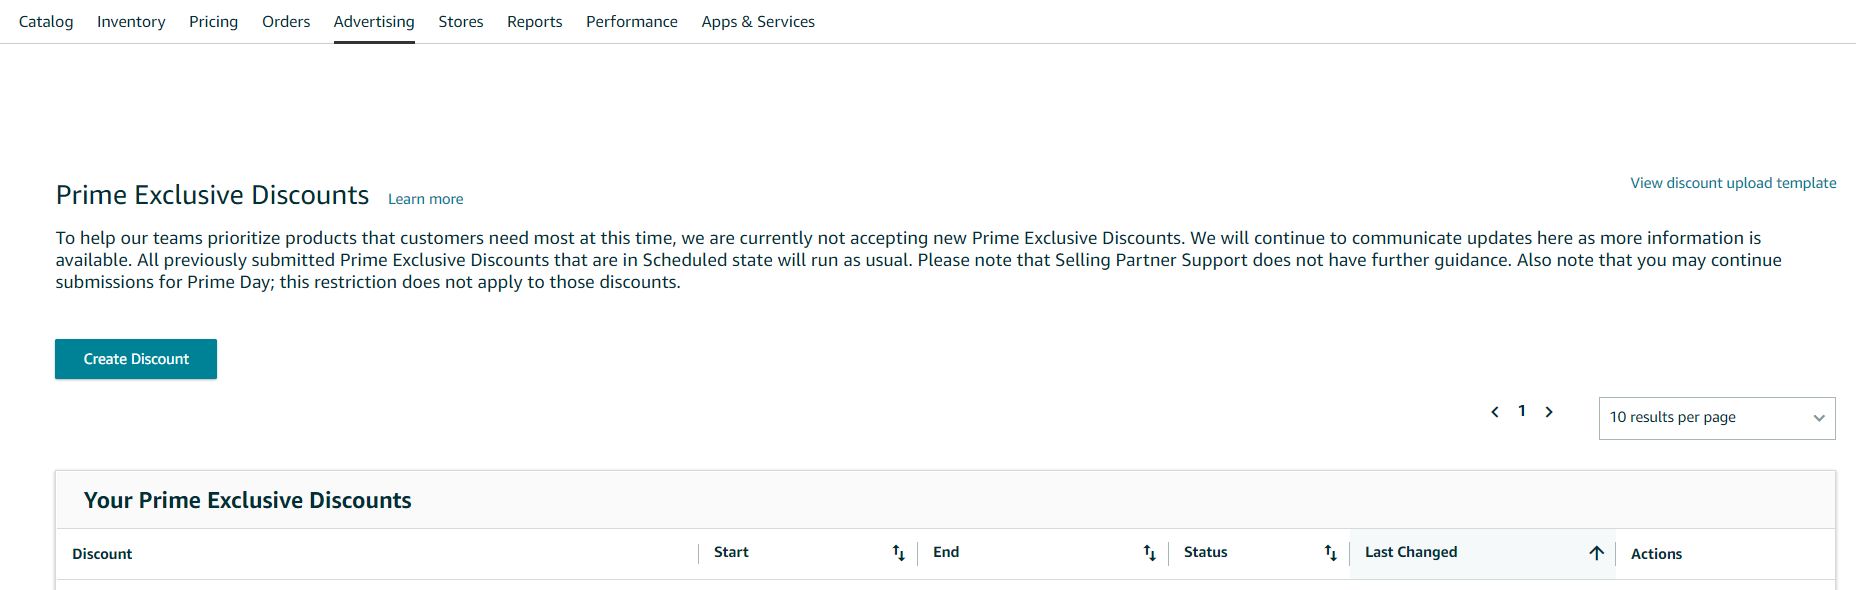Viewport: 1856px width, 590px height.
Task: Open the Stores menu
Action: [461, 21]
